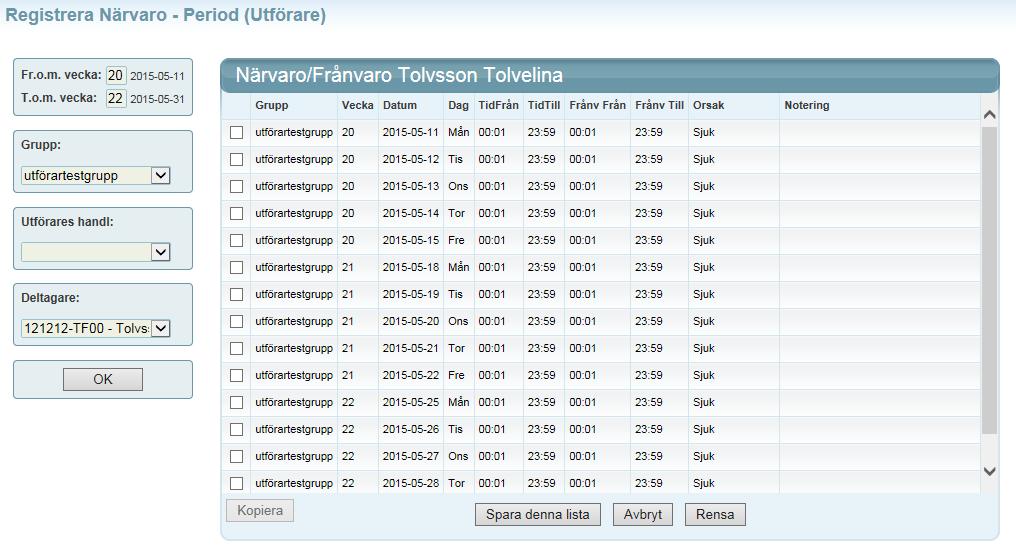
Task: Click the Dag column header
Action: tap(458, 105)
